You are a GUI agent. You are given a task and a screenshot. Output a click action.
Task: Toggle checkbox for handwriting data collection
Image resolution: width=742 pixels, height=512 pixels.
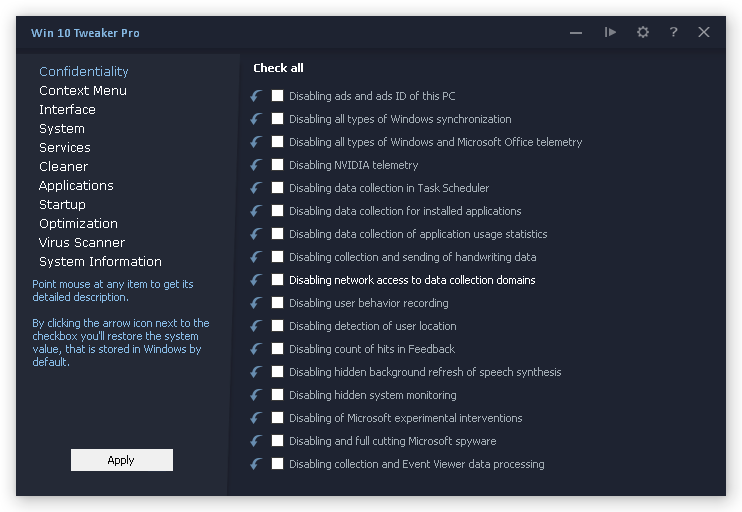coord(278,257)
